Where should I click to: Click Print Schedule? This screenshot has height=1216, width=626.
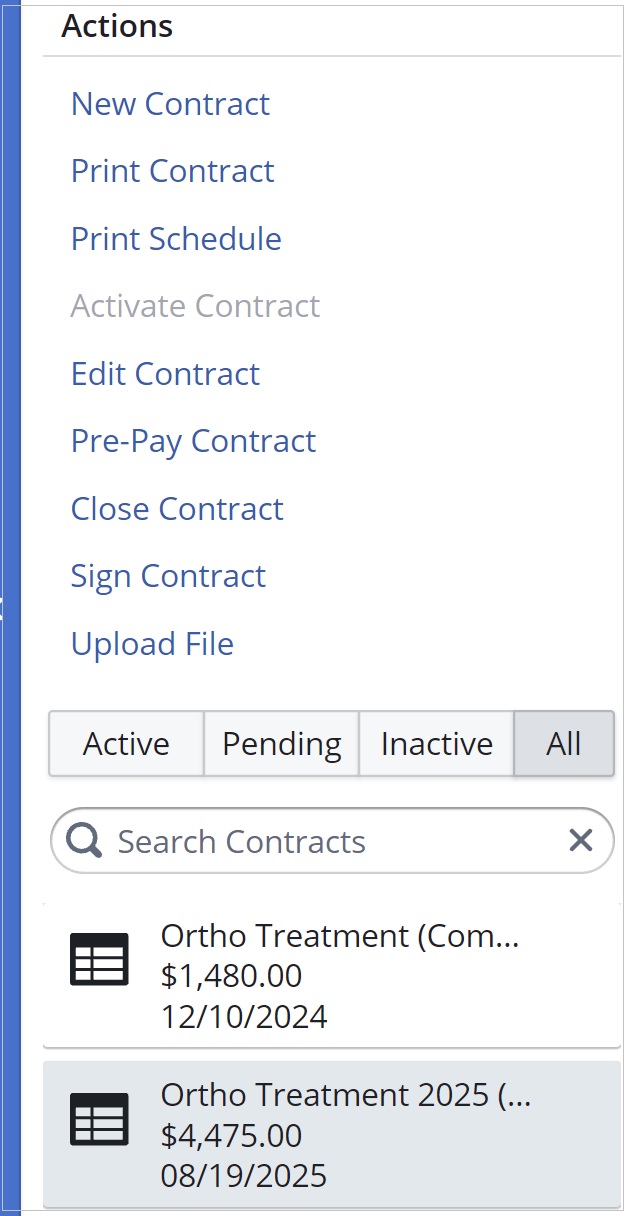tap(176, 239)
